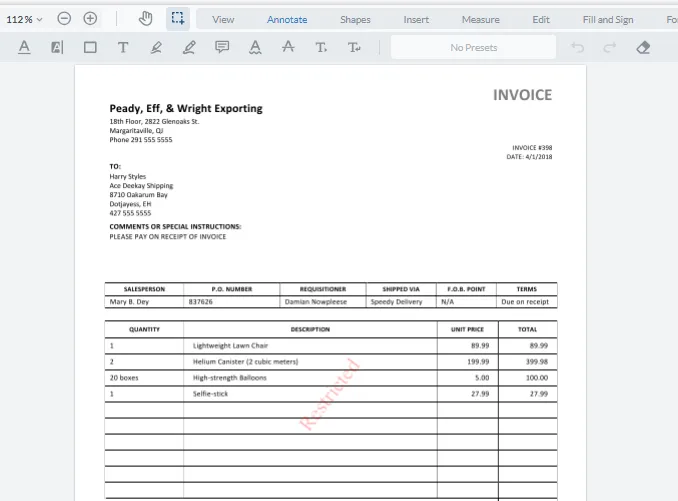Select the text highlight tool
This screenshot has width=678, height=501.
click(x=57, y=47)
